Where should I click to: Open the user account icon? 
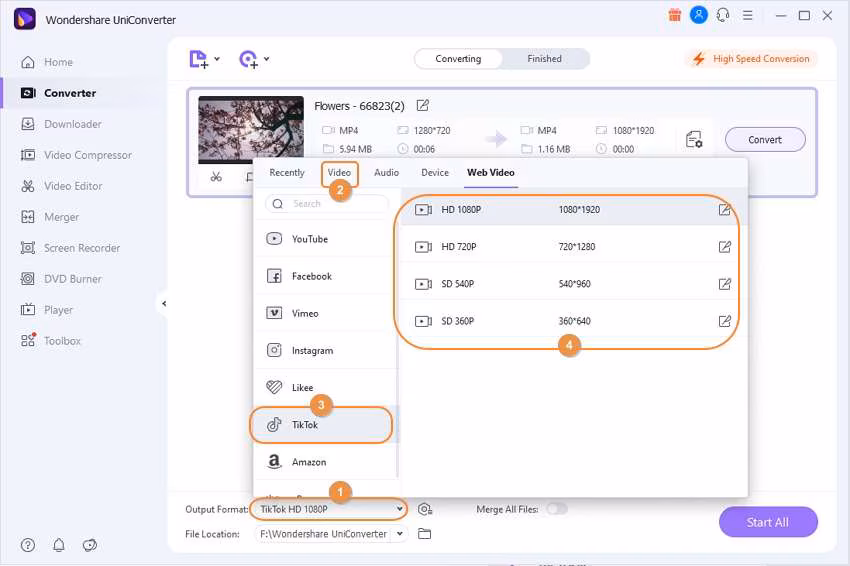[x=698, y=15]
